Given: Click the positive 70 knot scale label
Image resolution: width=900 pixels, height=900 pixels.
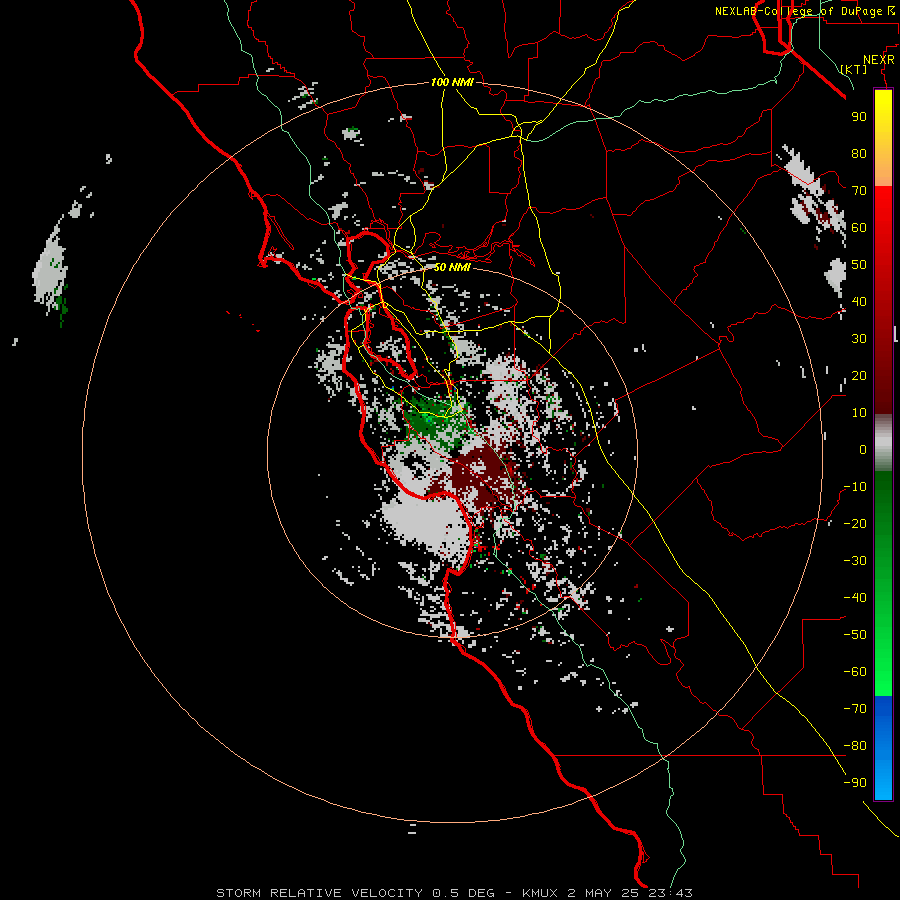Looking at the screenshot, I should click(x=859, y=191).
